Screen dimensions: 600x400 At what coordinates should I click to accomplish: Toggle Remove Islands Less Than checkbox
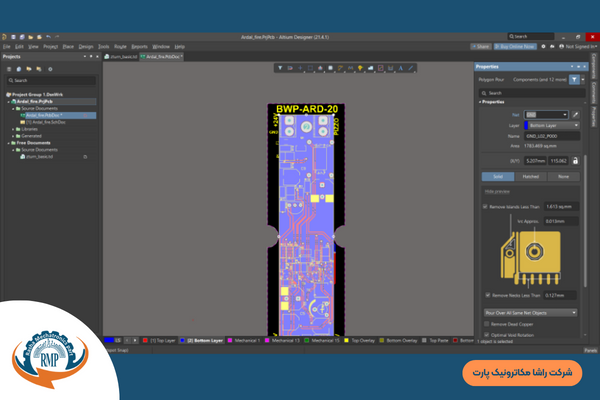[x=486, y=206]
